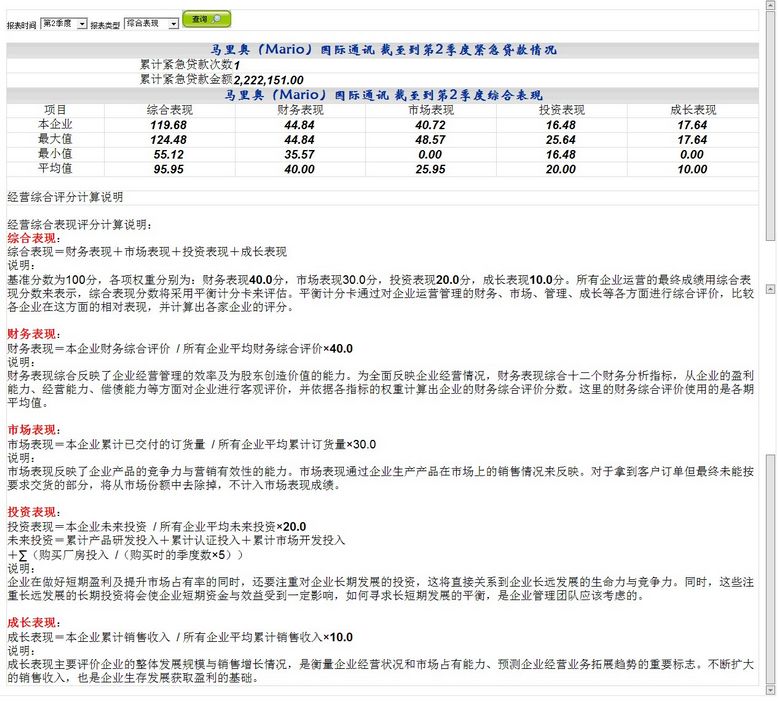
Task: Click the 紧急贷款情况 section title banner
Action: point(383,50)
